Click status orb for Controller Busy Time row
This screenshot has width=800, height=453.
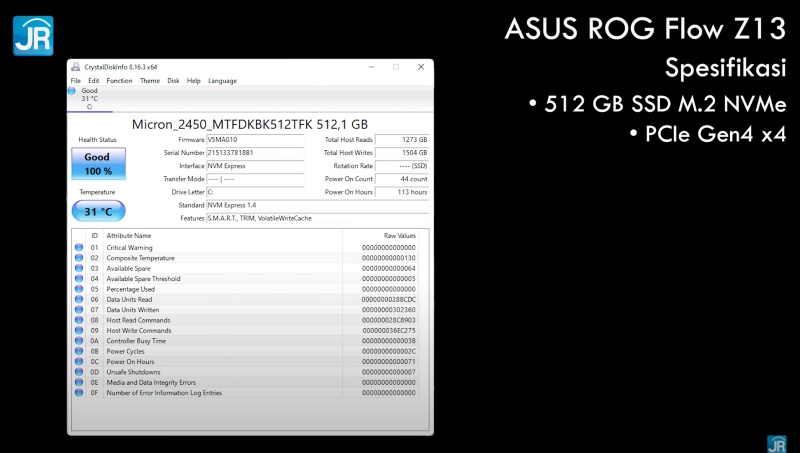click(x=79, y=341)
